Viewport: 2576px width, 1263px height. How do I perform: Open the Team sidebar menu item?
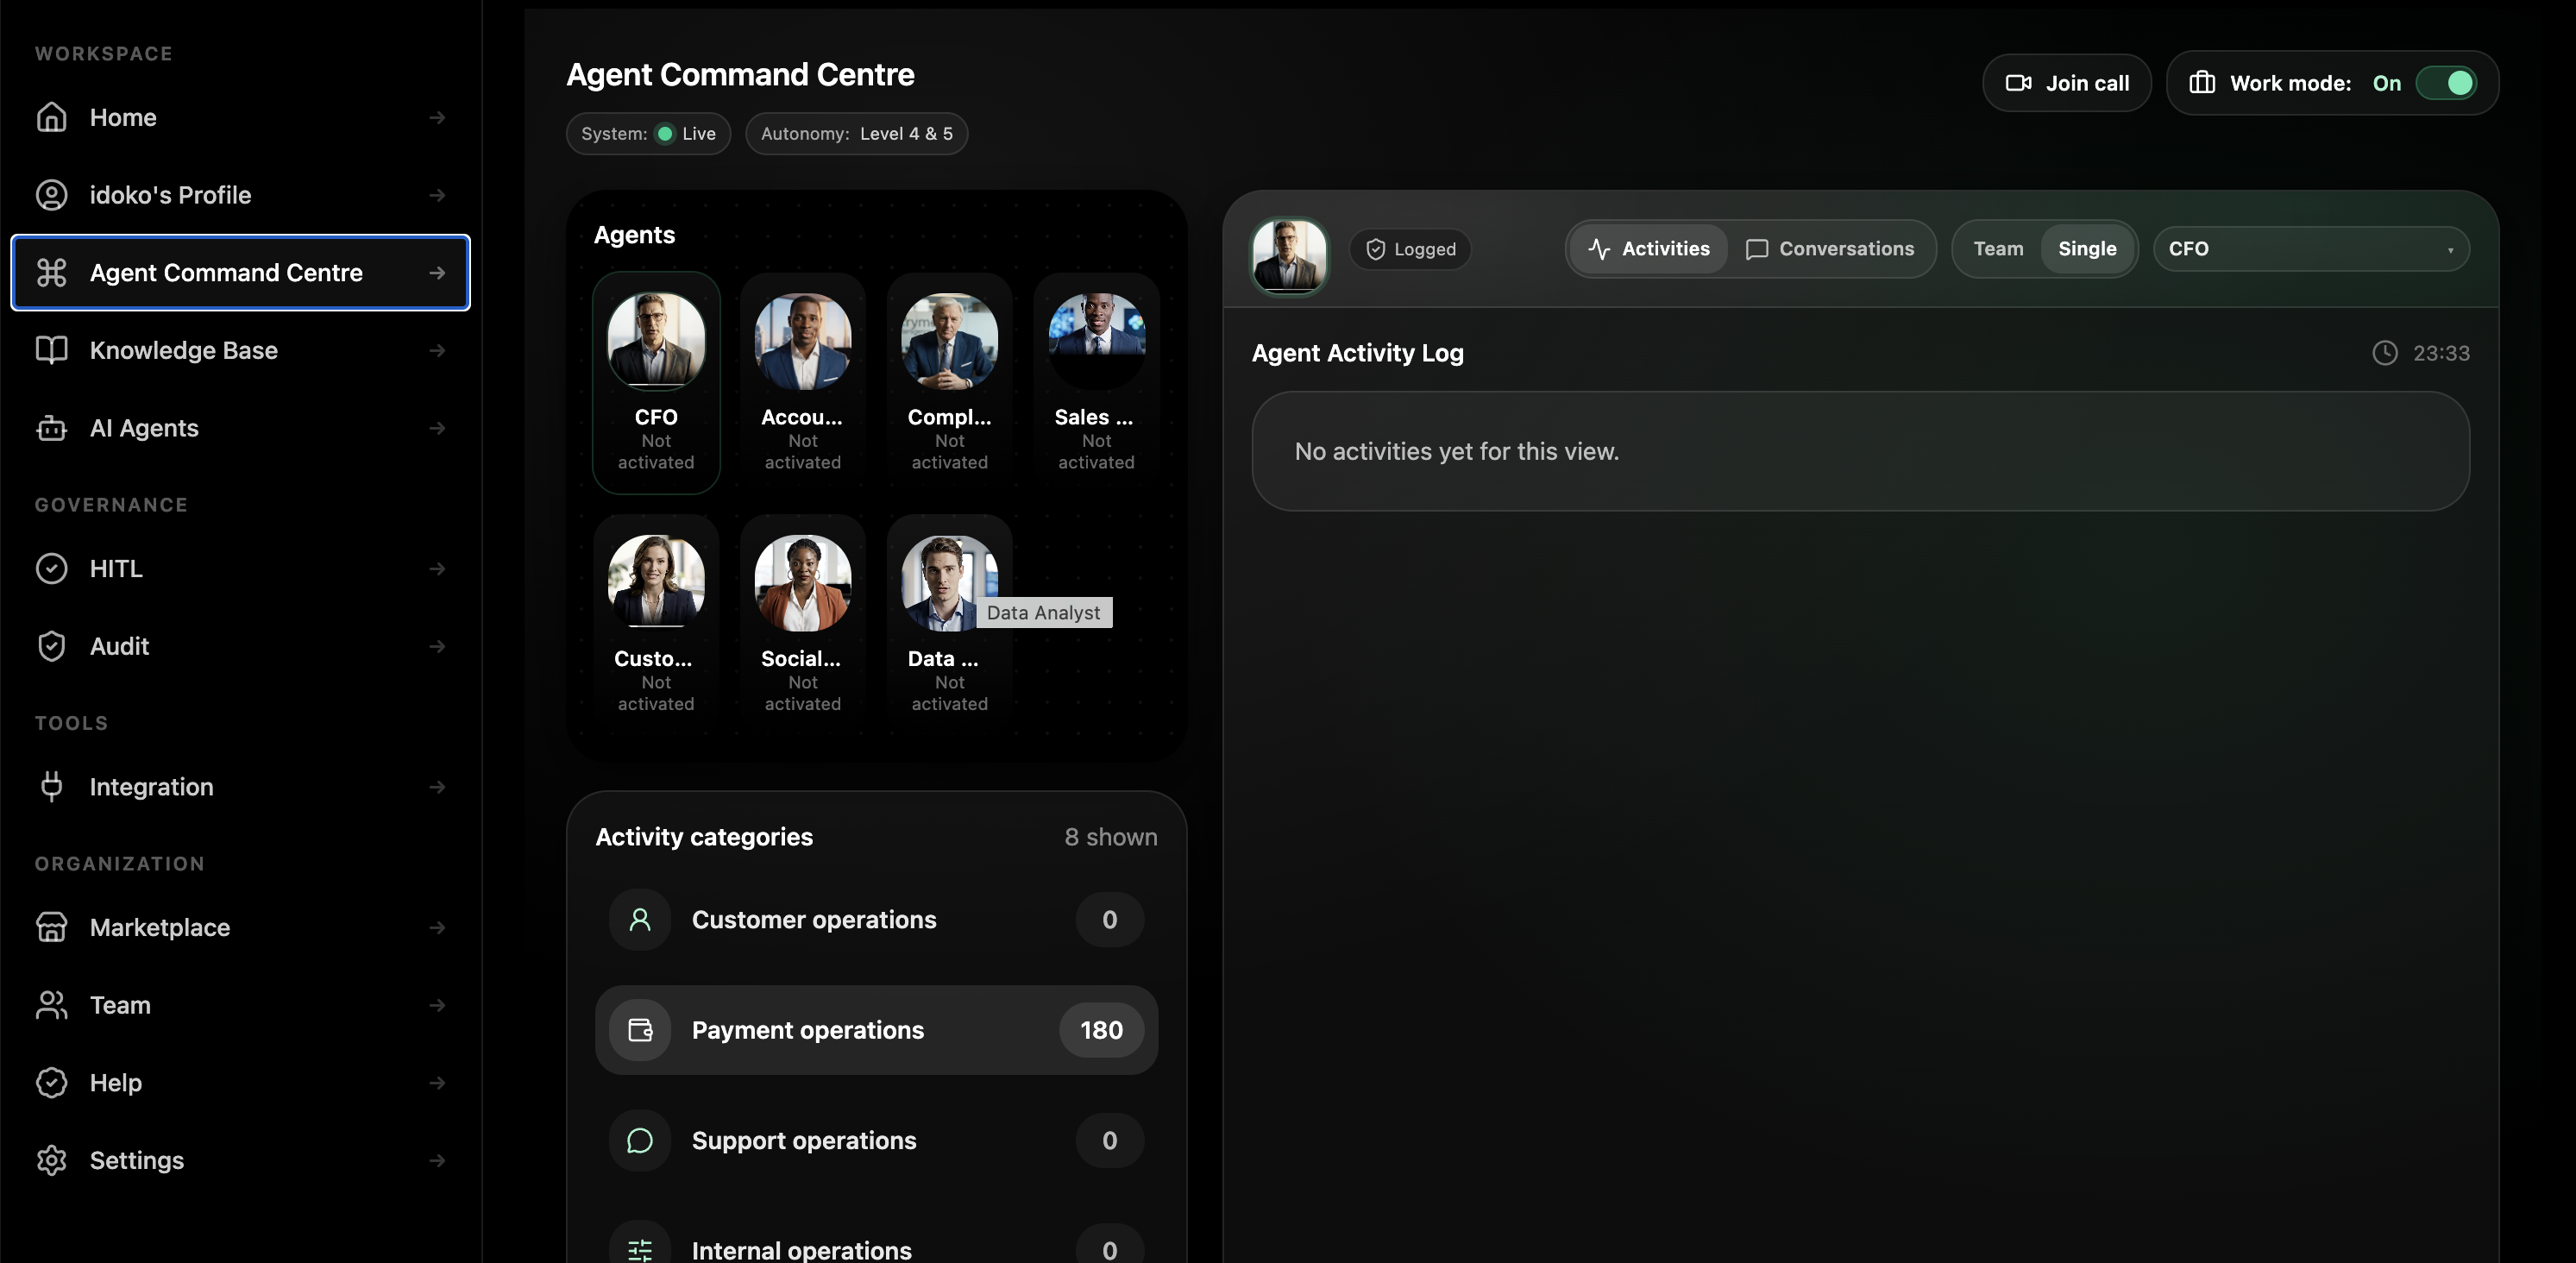(240, 1005)
